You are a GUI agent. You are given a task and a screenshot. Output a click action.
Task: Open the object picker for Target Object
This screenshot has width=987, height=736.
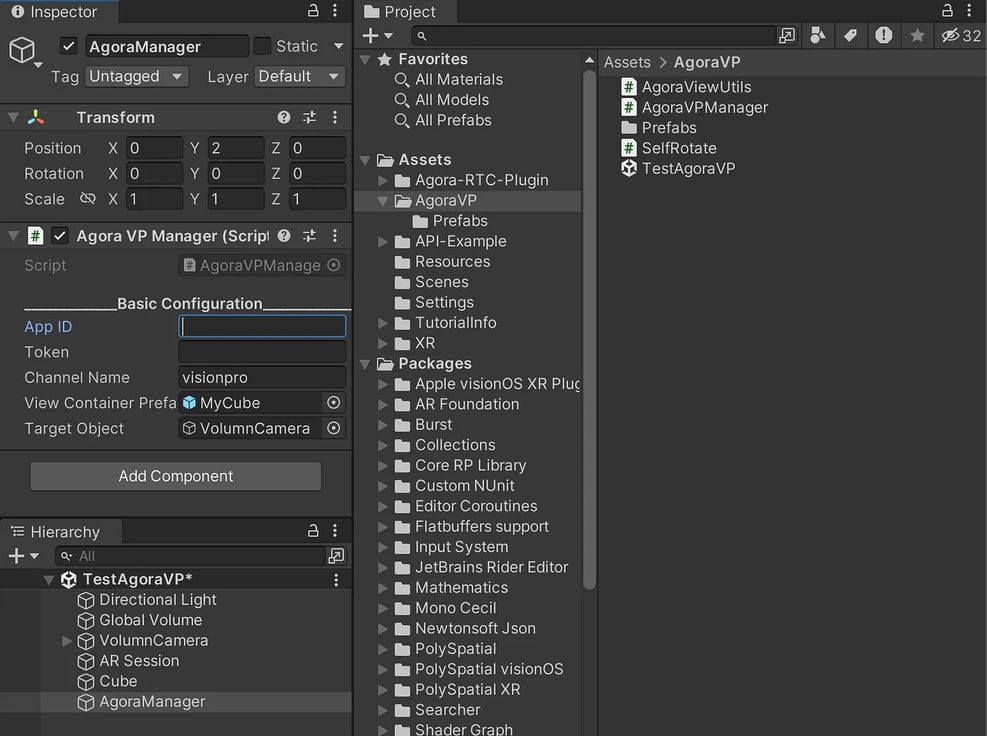(x=337, y=428)
